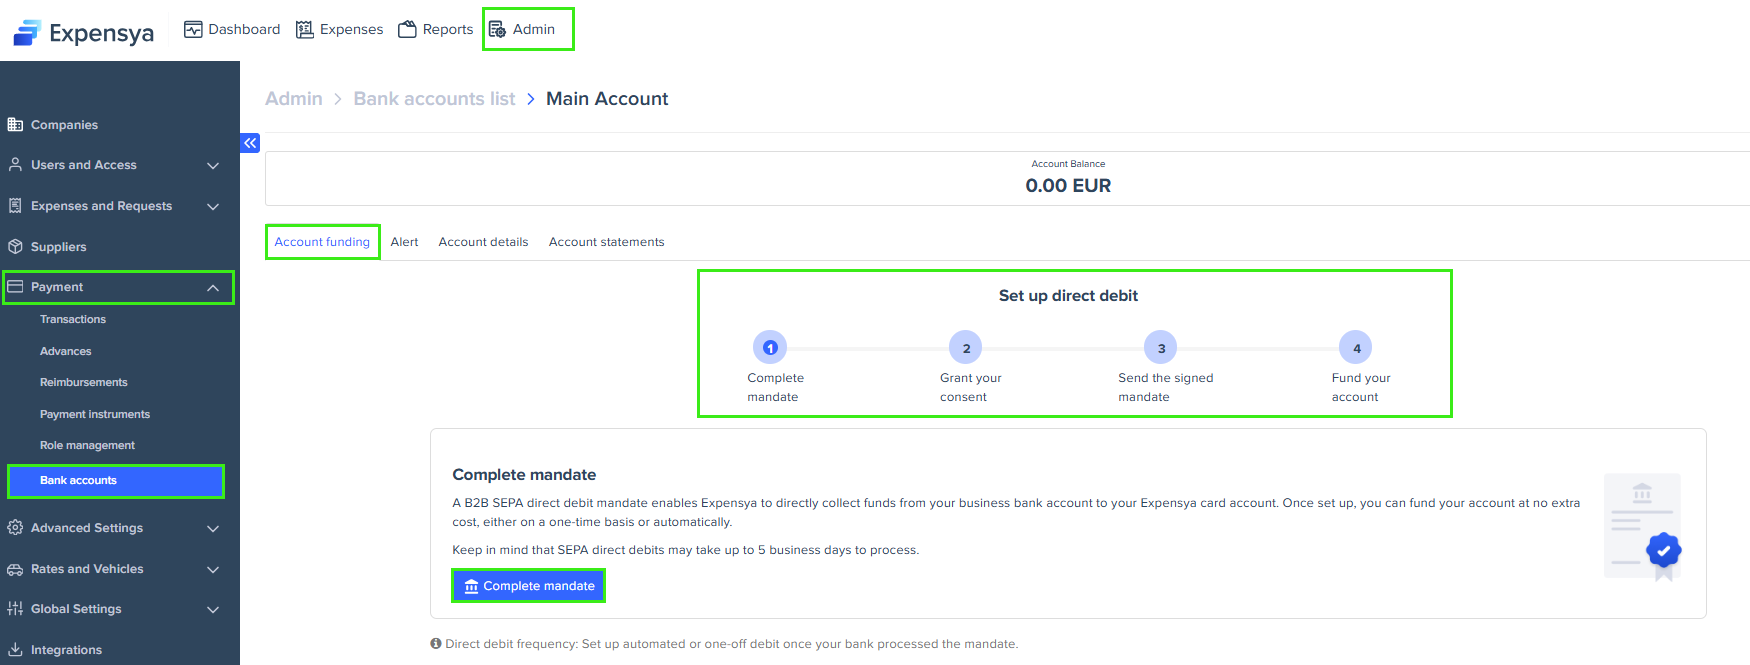Open the Dashboard menu item
Screen dimensions: 1750x665
coord(232,29)
